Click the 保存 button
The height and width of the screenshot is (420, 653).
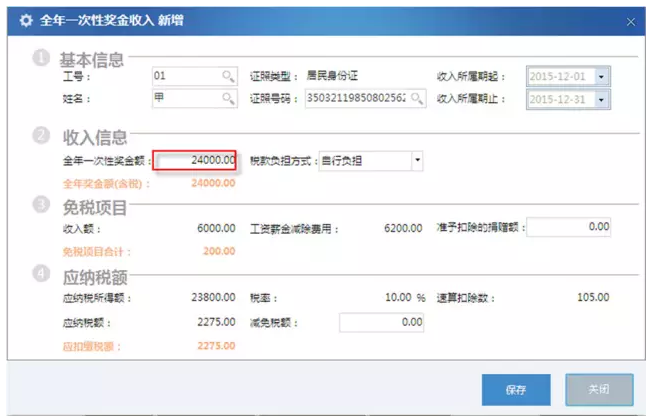[516, 390]
